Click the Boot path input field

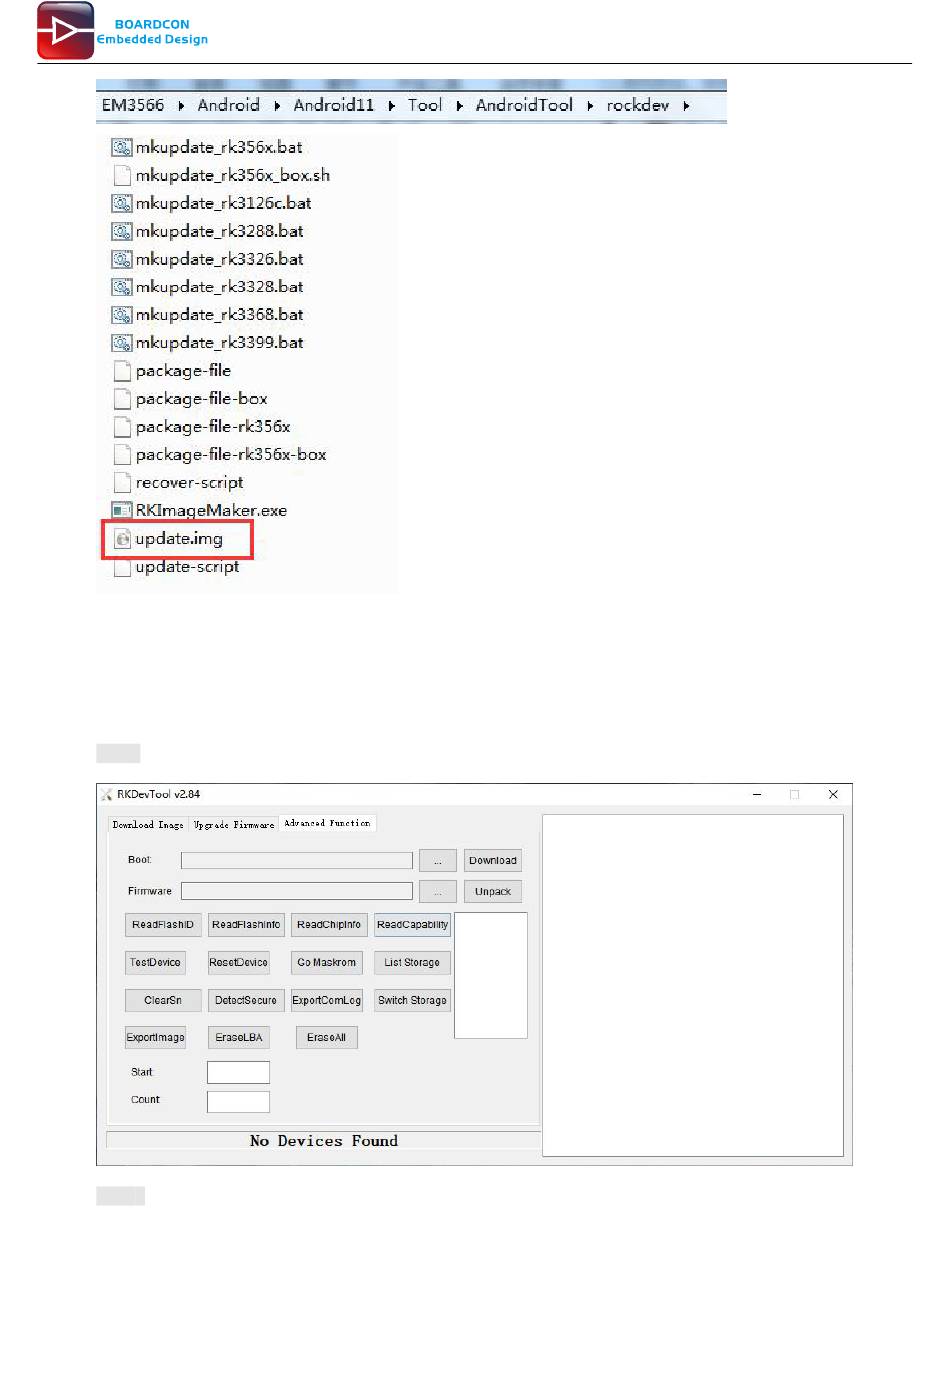(297, 860)
